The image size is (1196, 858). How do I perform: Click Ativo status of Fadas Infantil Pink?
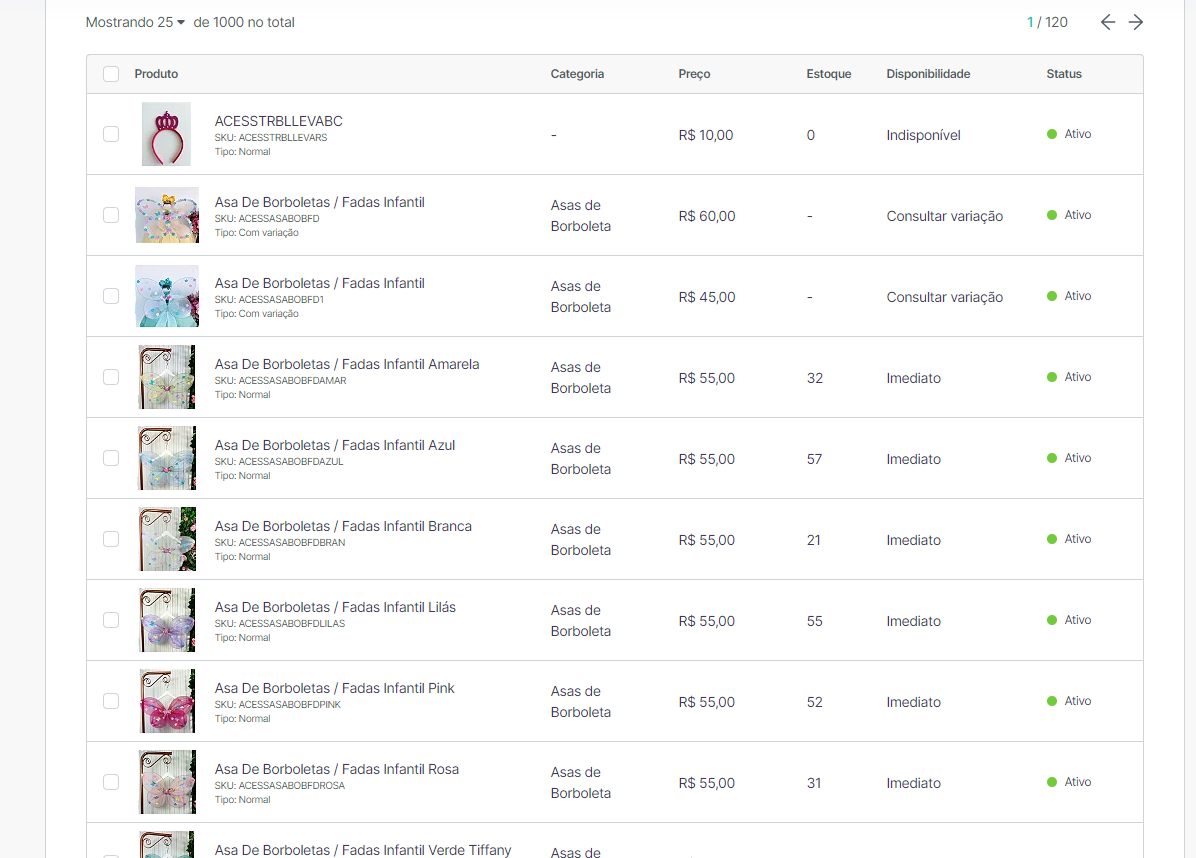[1069, 701]
